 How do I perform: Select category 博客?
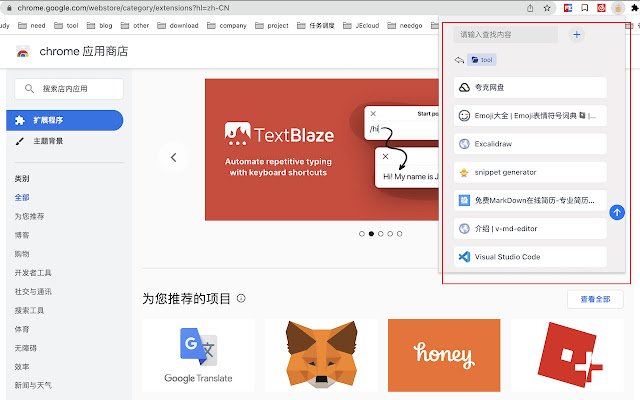click(x=22, y=235)
